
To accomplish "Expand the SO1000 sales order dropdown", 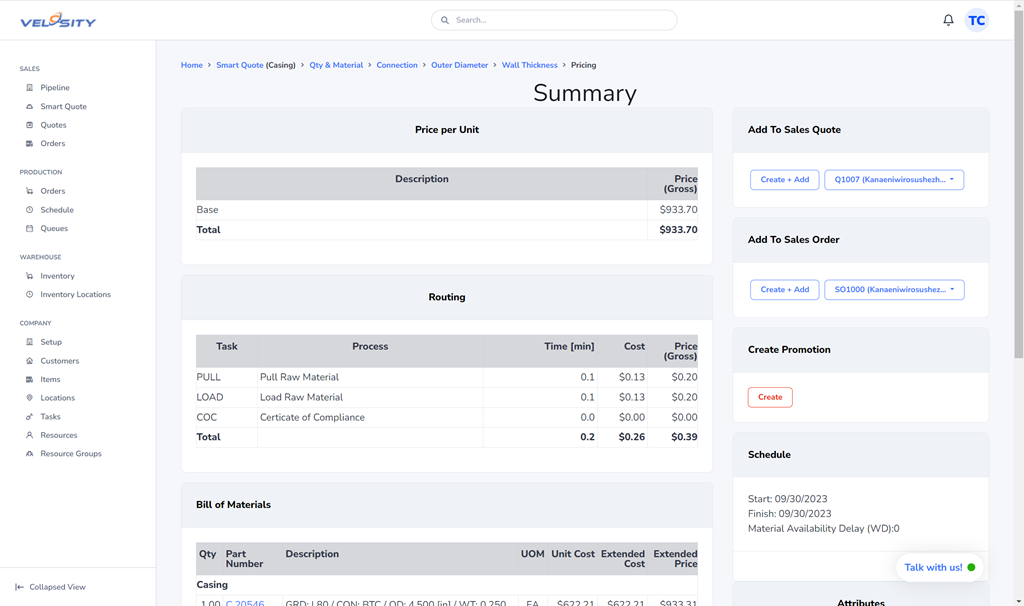I will pyautogui.click(x=893, y=290).
